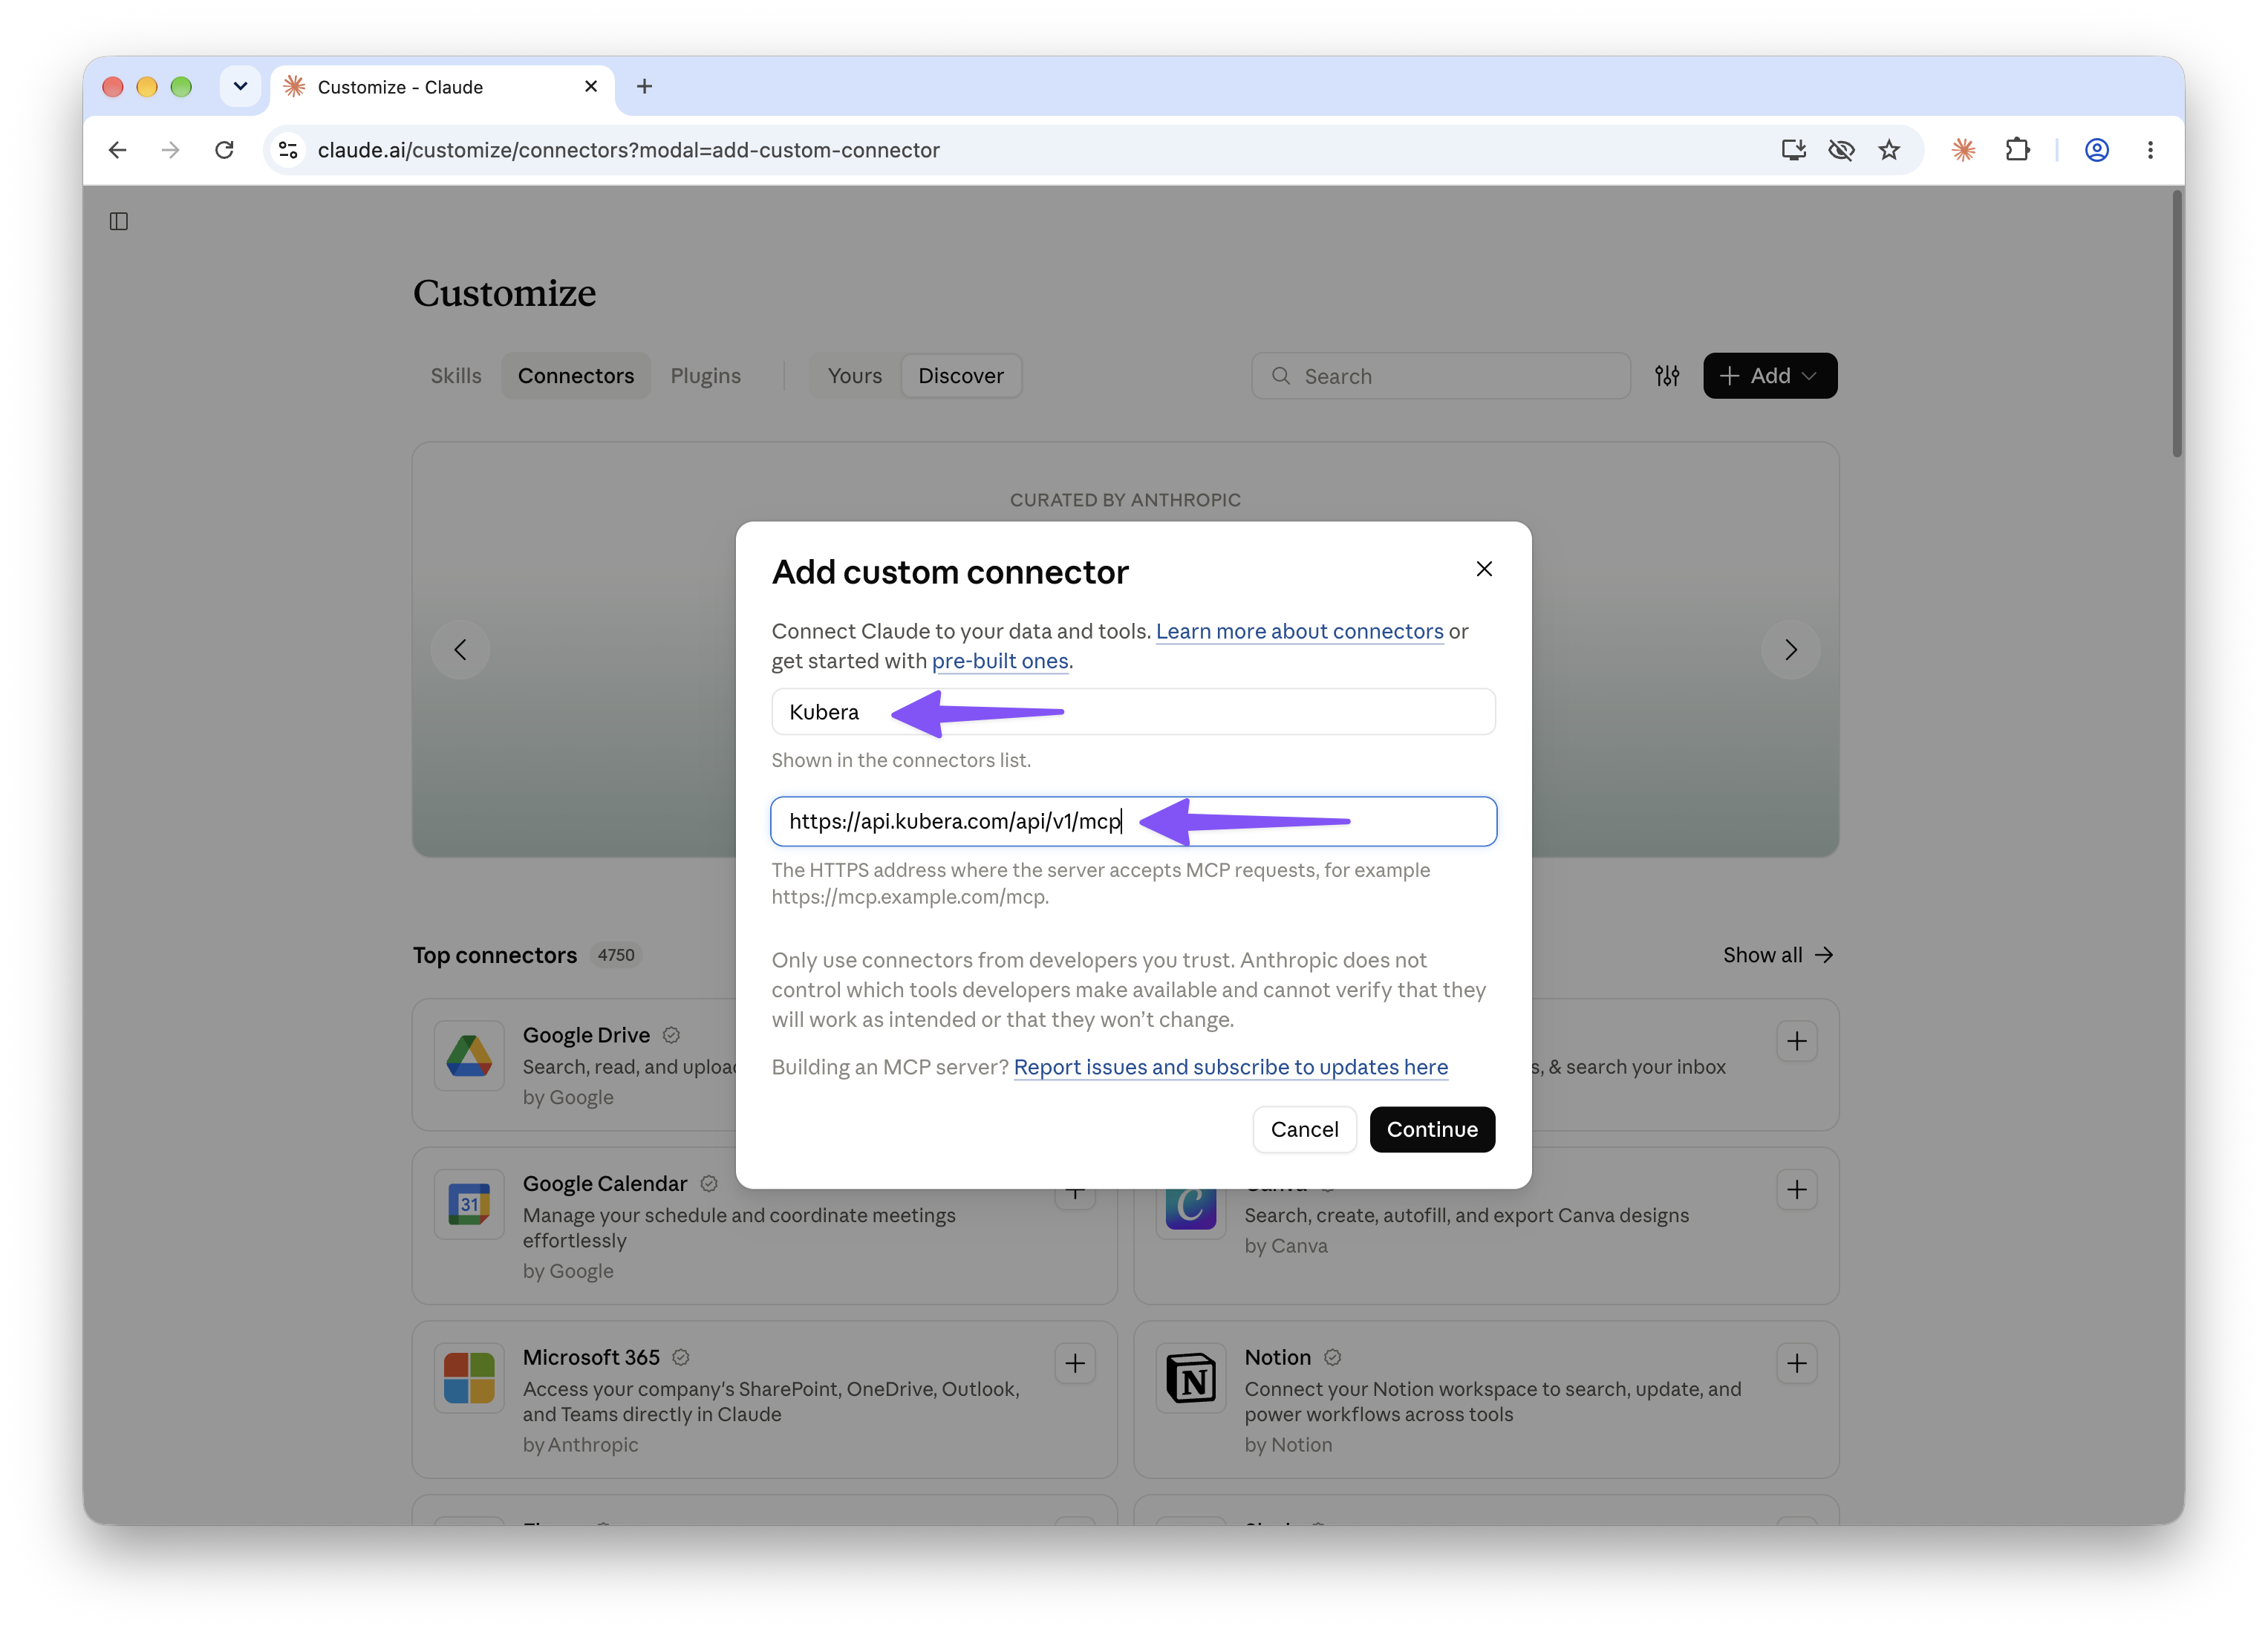Viewport: 2268px width, 1635px height.
Task: Go to previous curated carousel slide
Action: (460, 650)
